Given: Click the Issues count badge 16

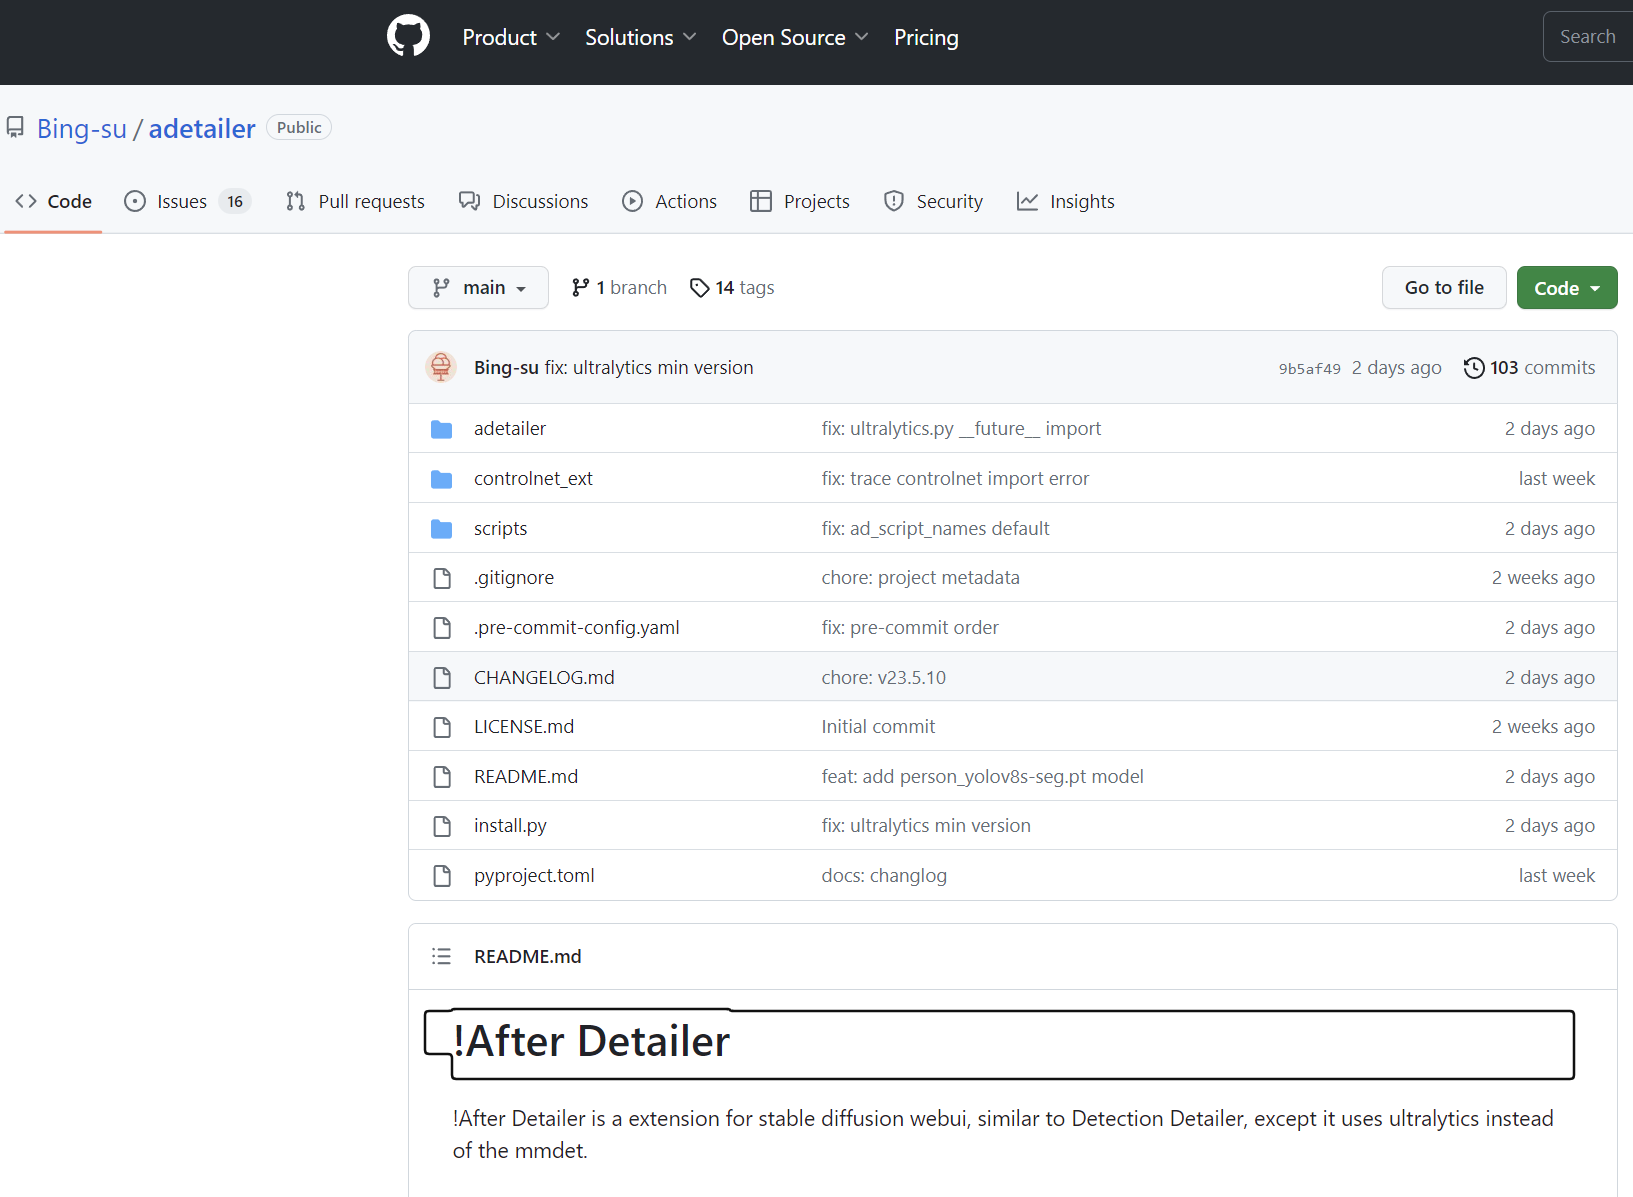Looking at the screenshot, I should [235, 201].
